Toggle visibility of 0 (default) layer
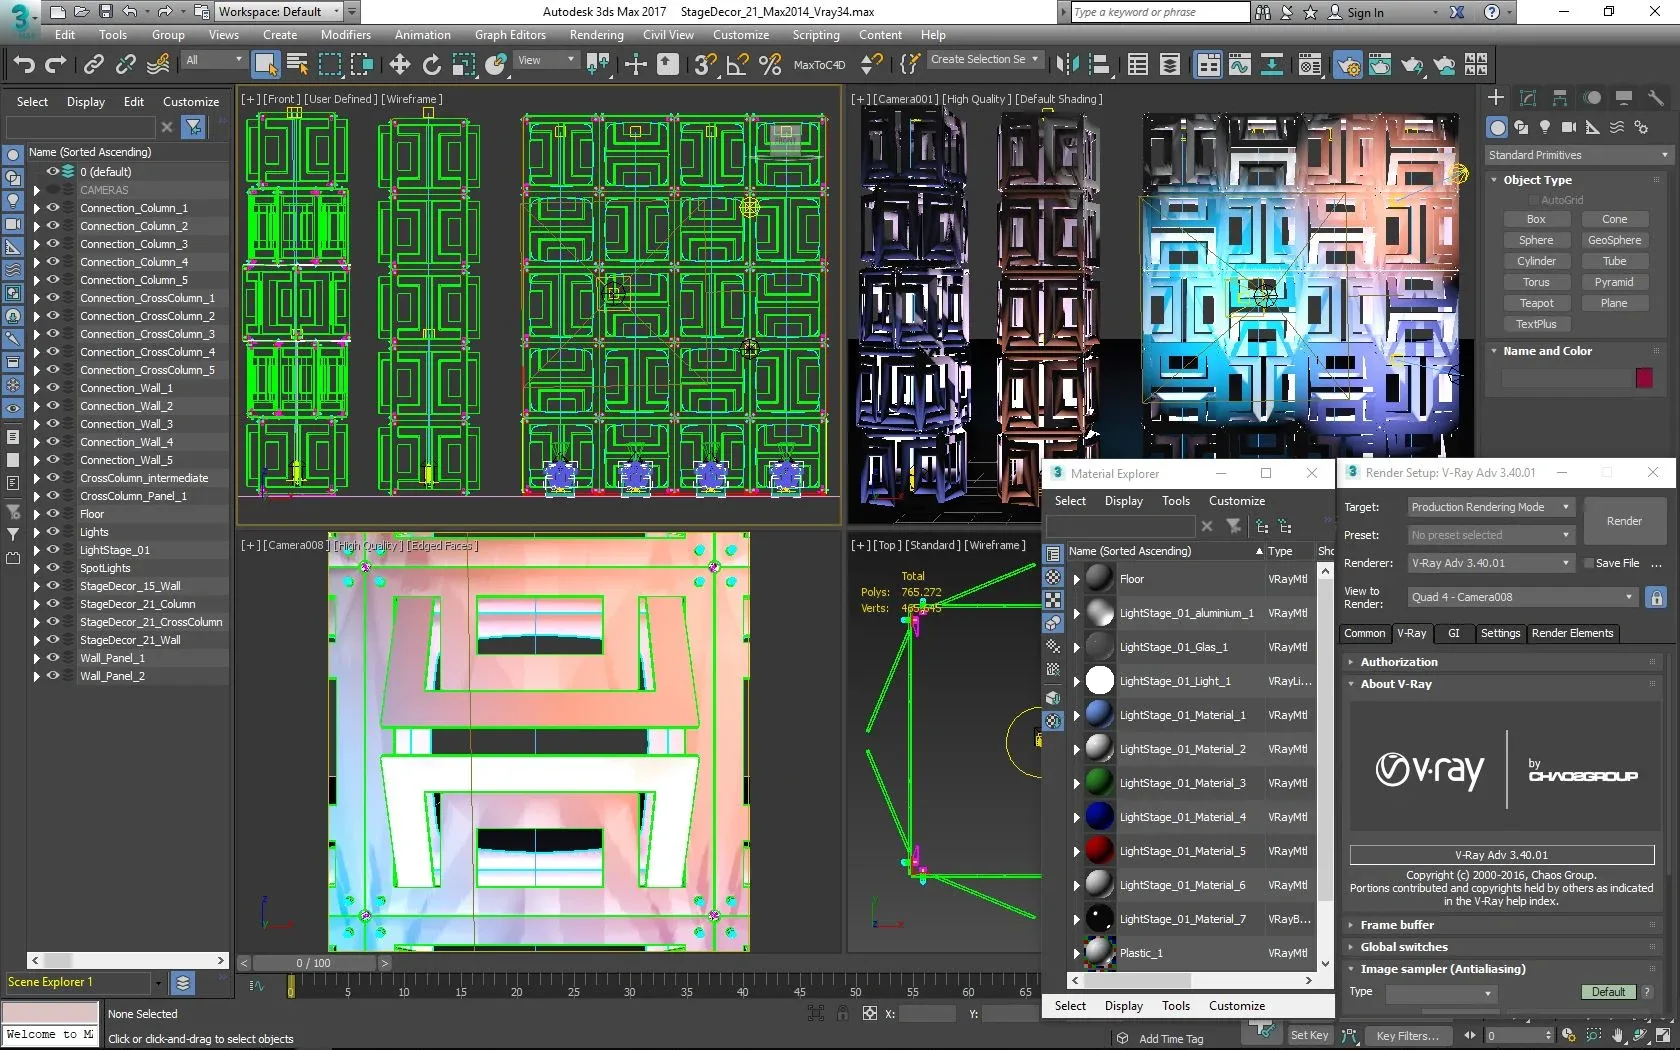This screenshot has width=1680, height=1050. [53, 172]
